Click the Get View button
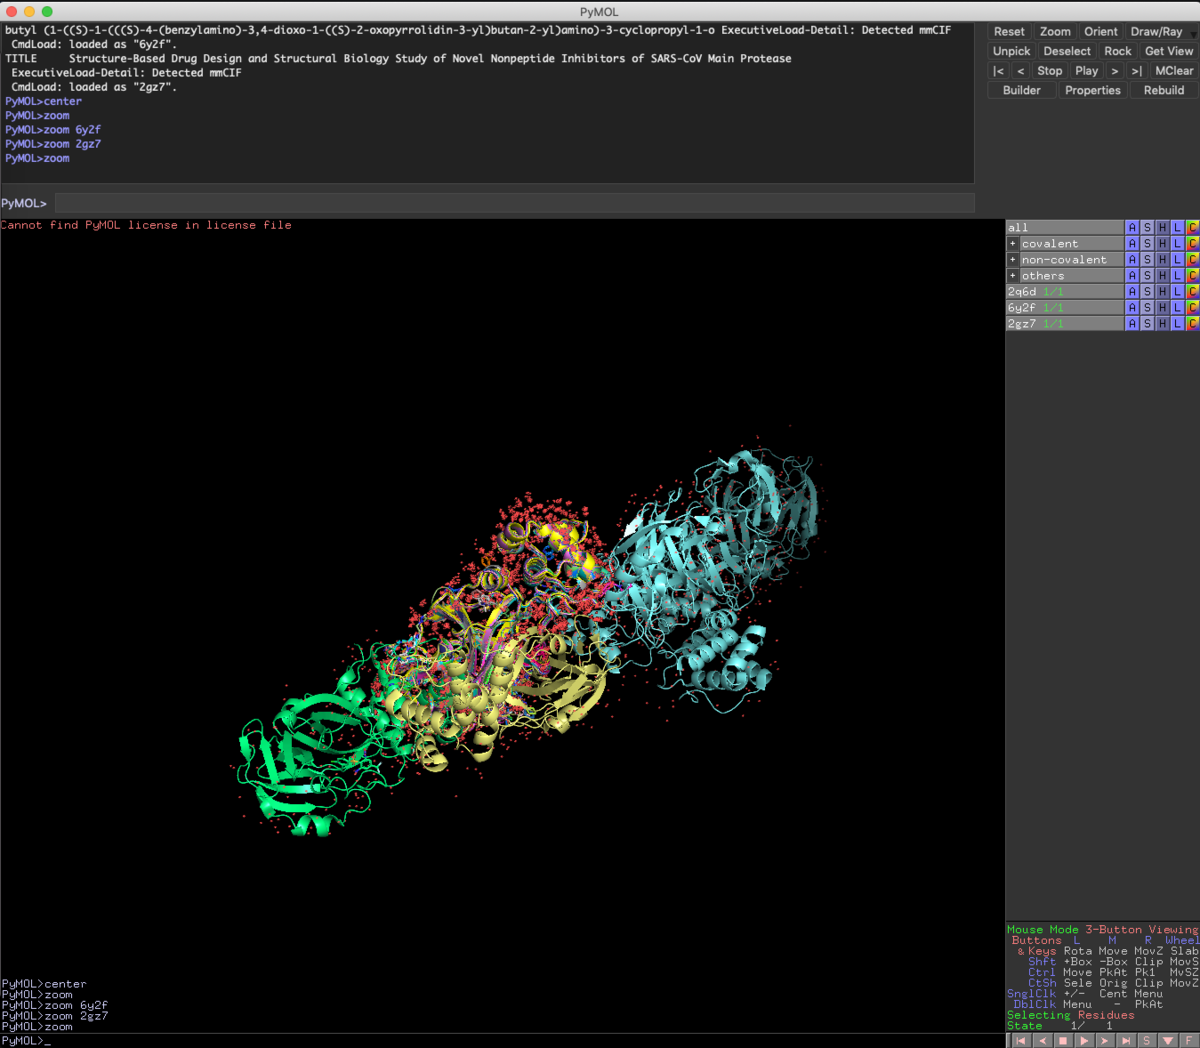Viewport: 1200px width, 1048px height. [1168, 51]
